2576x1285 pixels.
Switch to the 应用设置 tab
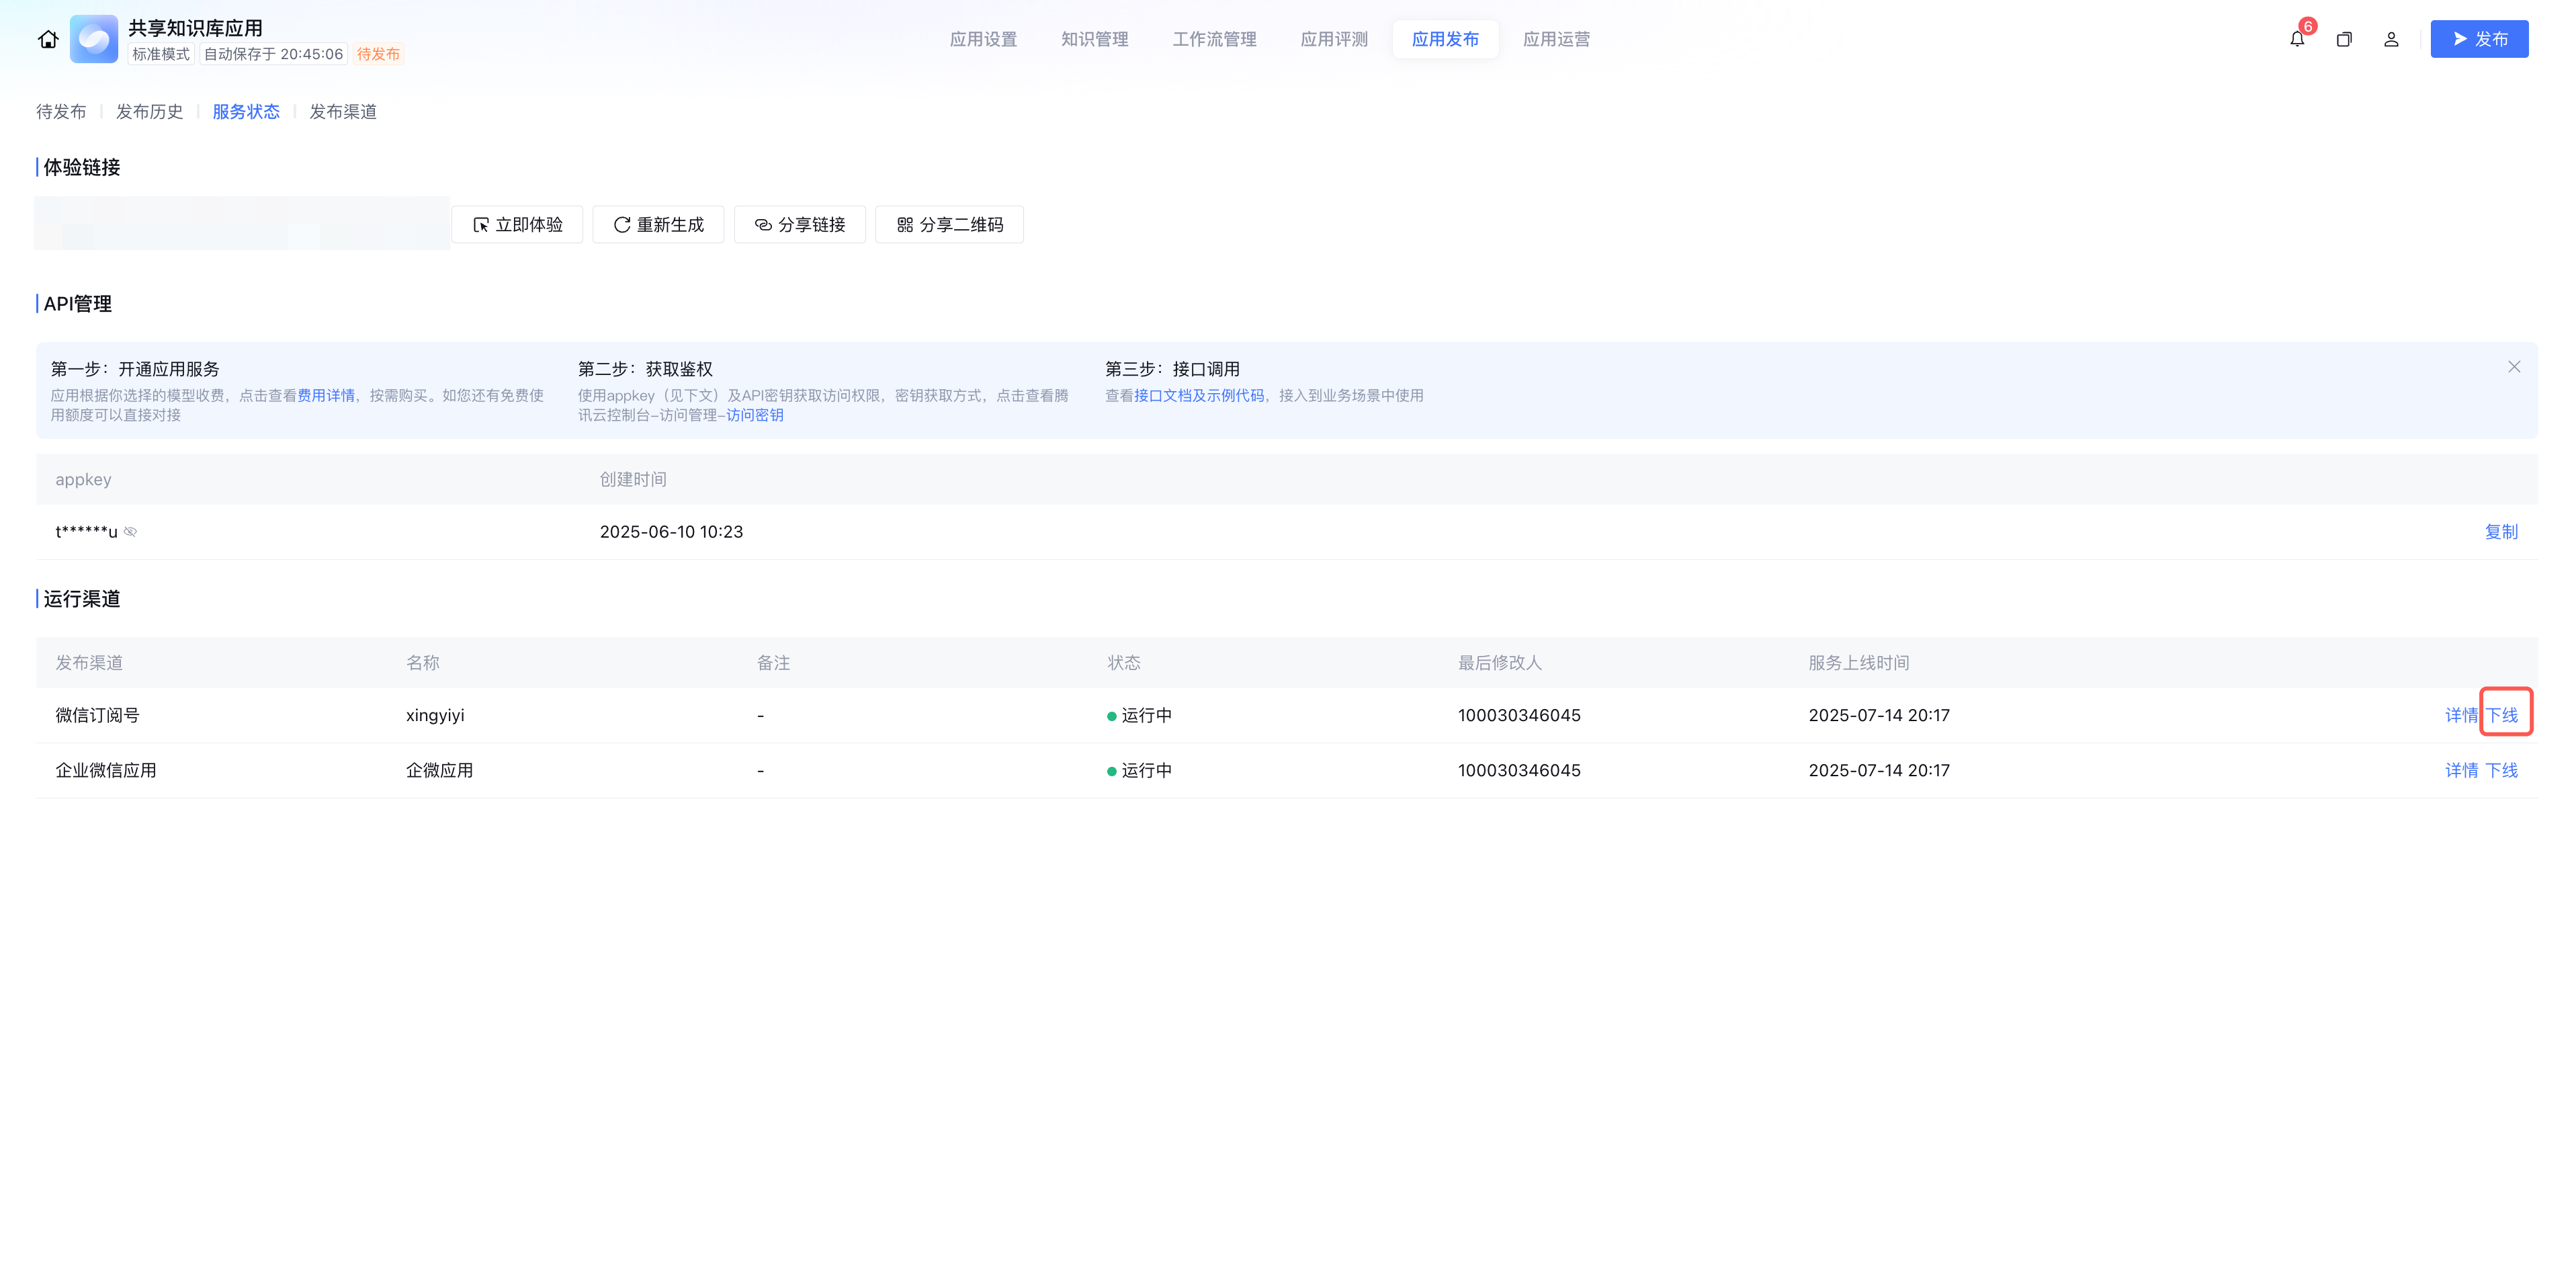[x=983, y=39]
